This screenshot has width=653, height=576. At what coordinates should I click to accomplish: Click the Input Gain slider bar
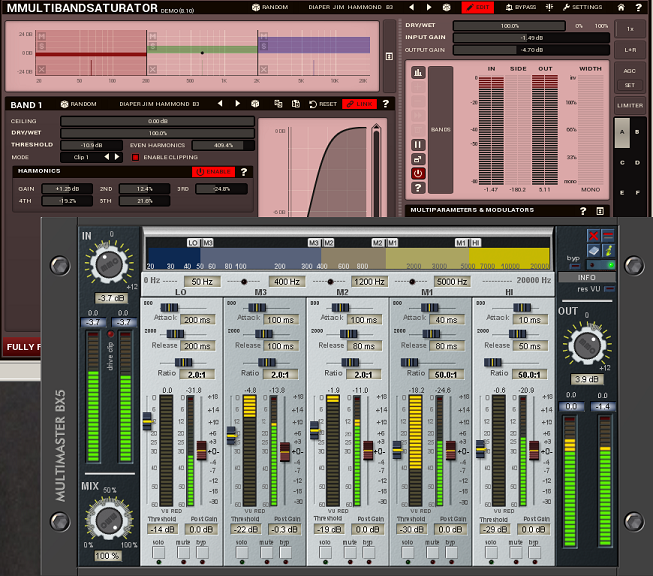click(x=530, y=37)
